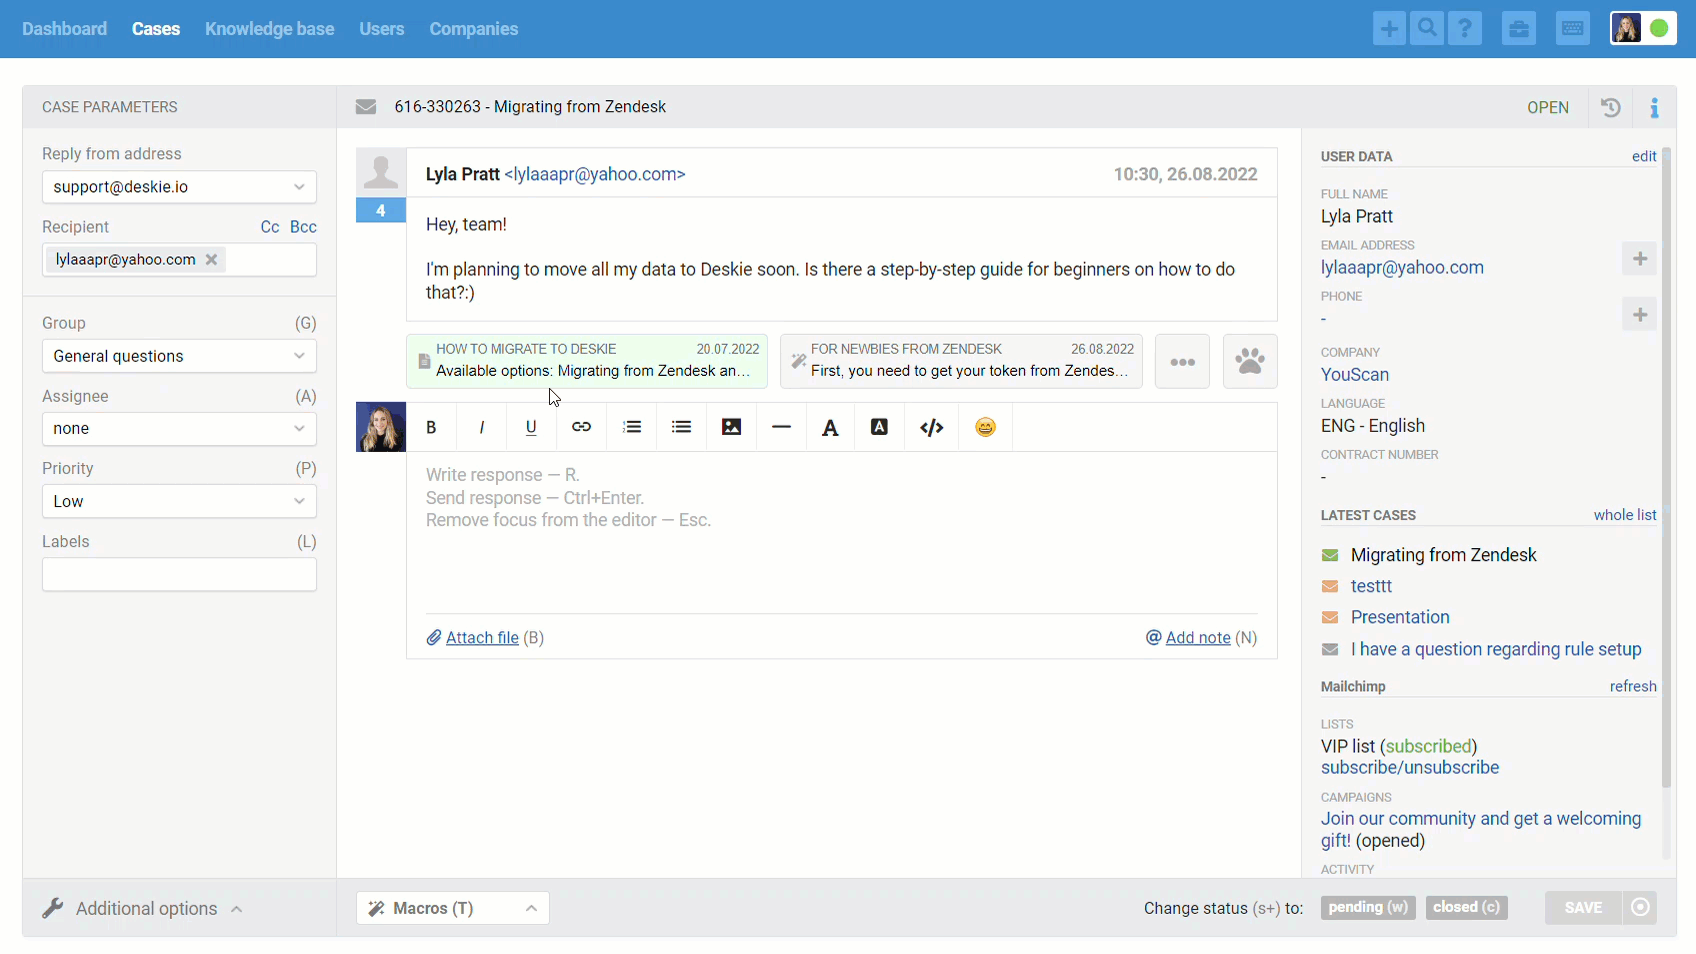The image size is (1696, 954).
Task: Insert For newbies from Zendesk macro
Action: click(961, 361)
